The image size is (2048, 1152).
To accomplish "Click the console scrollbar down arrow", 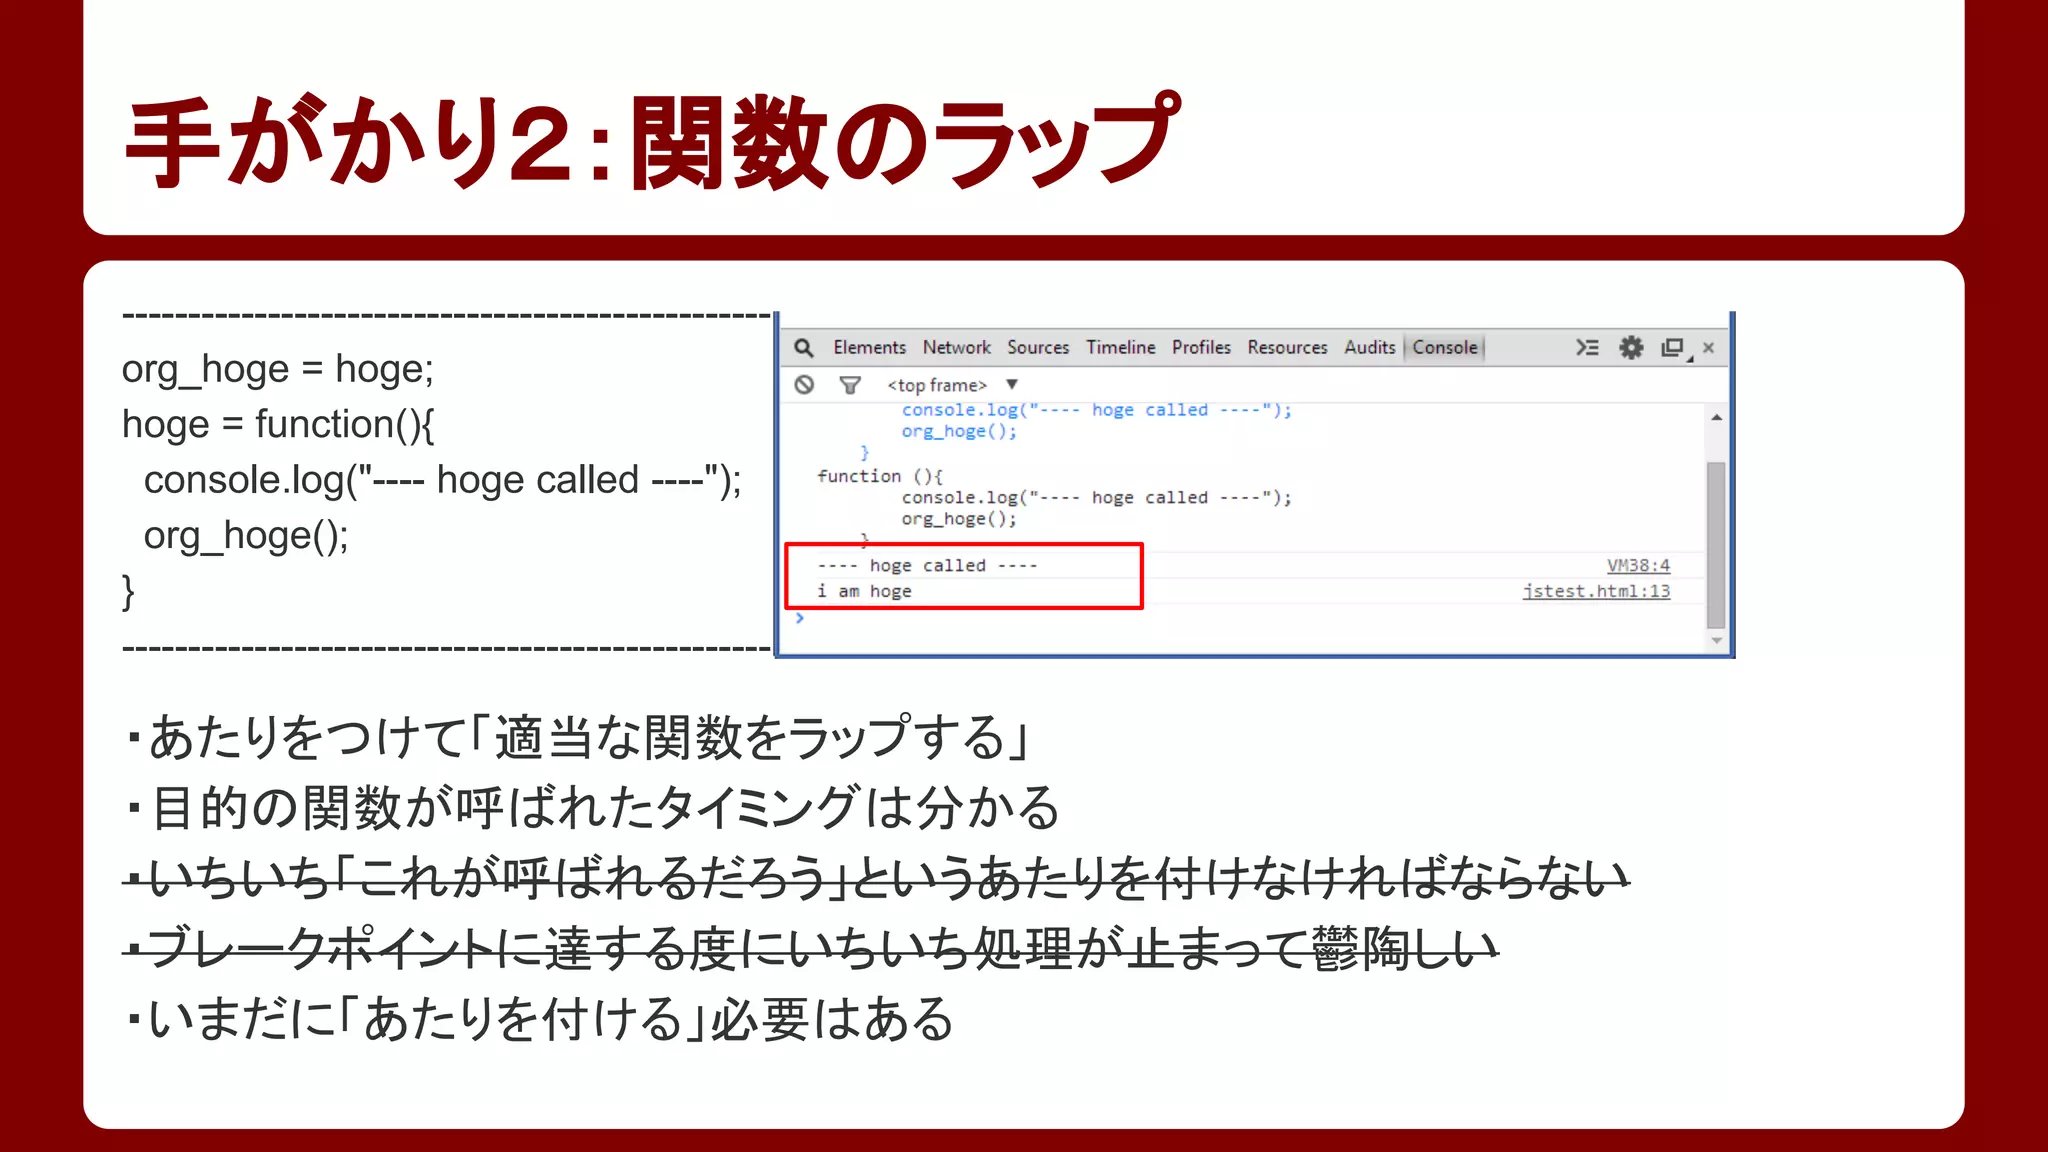I will (1716, 640).
